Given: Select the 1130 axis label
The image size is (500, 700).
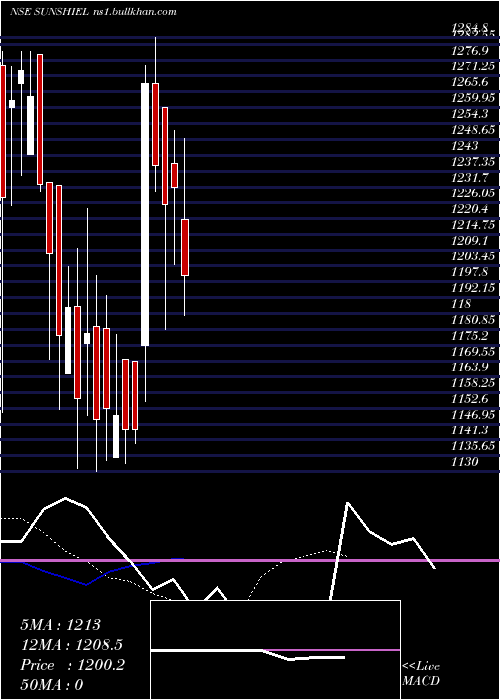Looking at the screenshot, I should click(x=465, y=462).
